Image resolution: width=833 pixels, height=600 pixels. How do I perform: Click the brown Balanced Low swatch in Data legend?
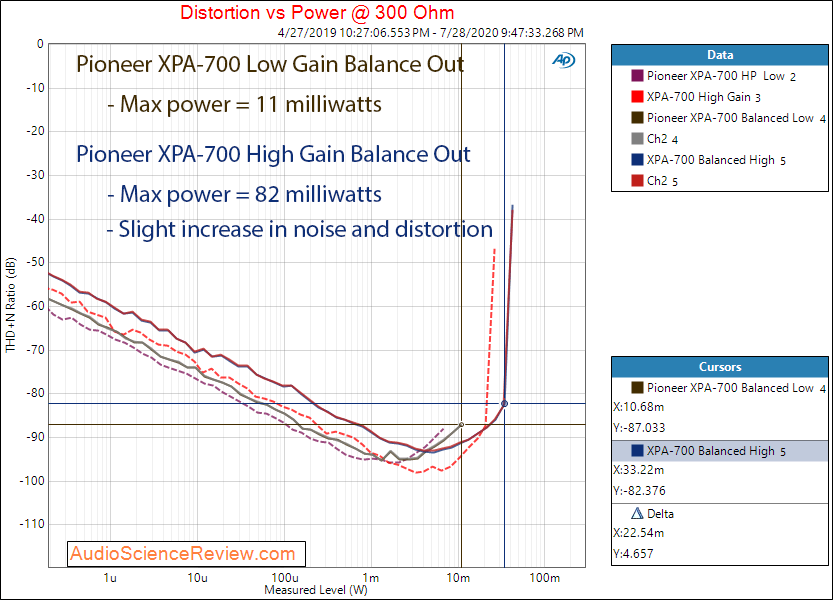(637, 117)
